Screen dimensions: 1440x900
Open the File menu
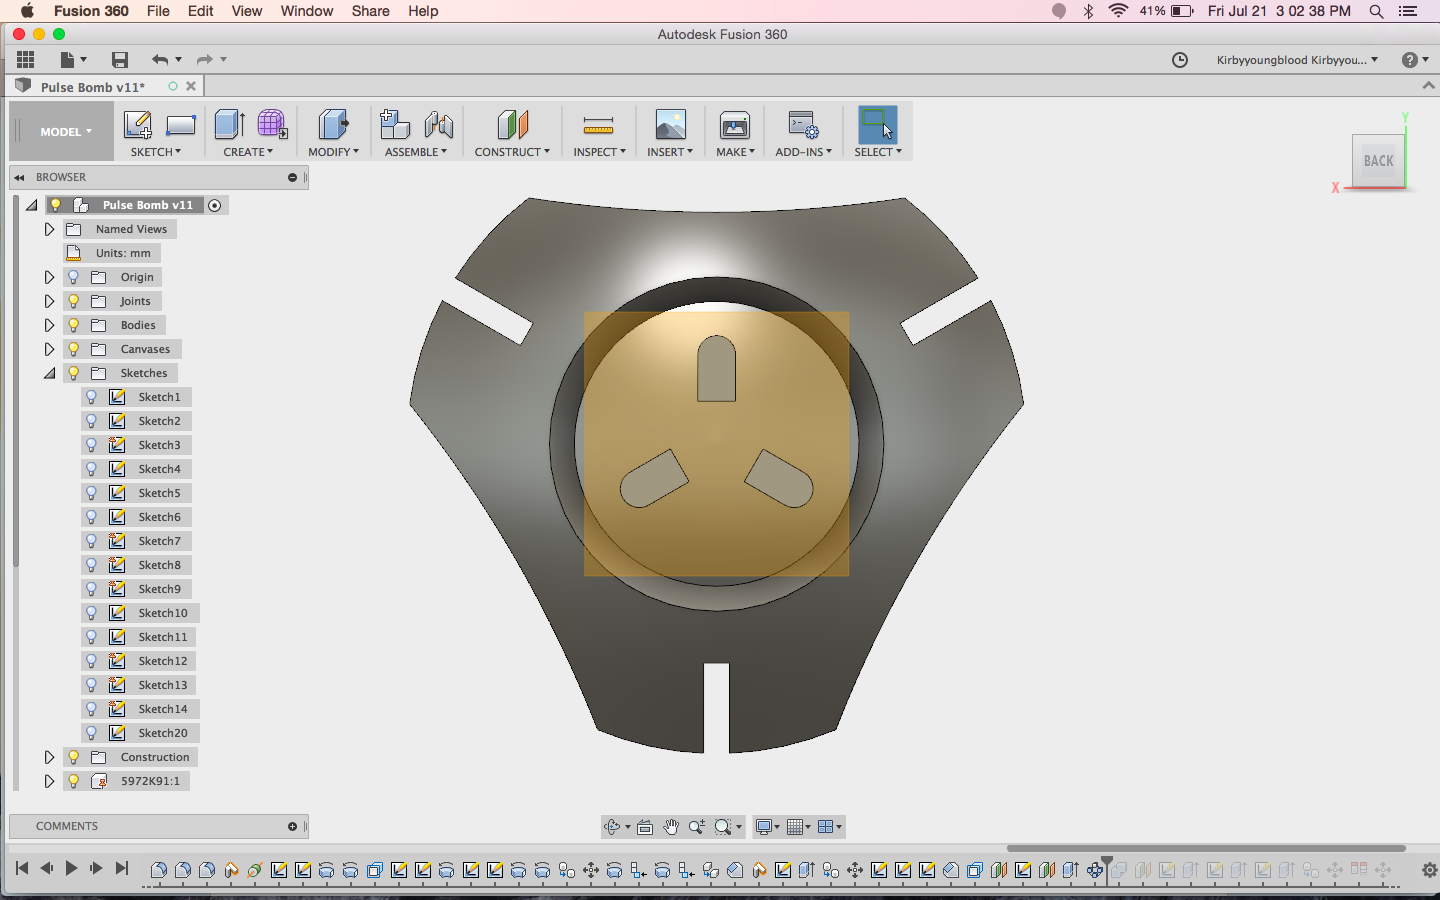[x=158, y=11]
